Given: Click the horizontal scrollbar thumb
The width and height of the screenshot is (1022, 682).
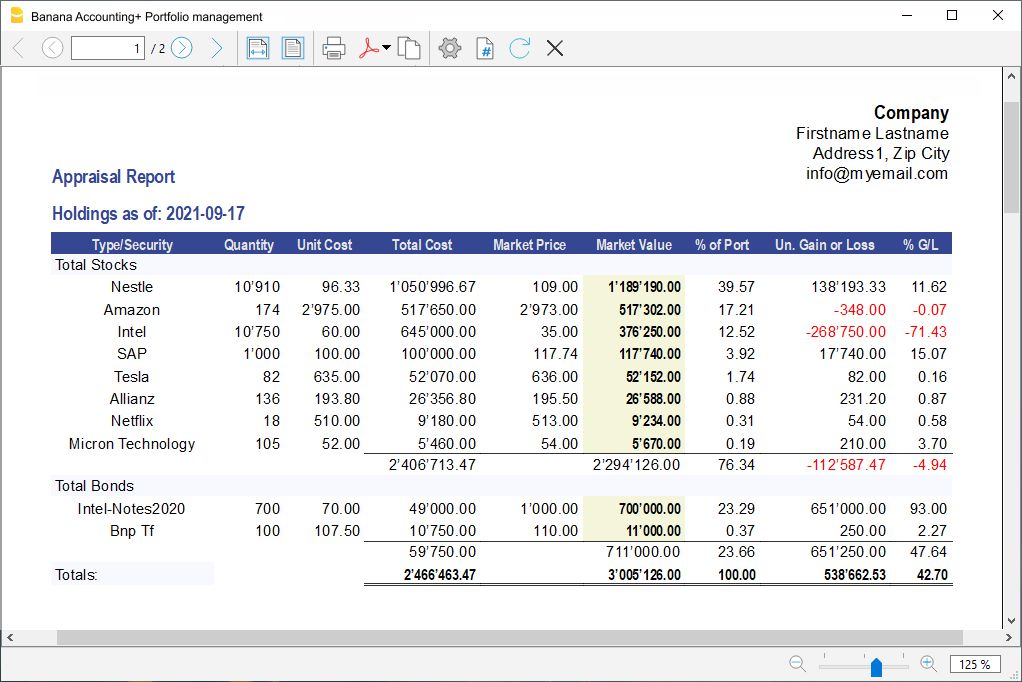Looking at the screenshot, I should coord(510,637).
